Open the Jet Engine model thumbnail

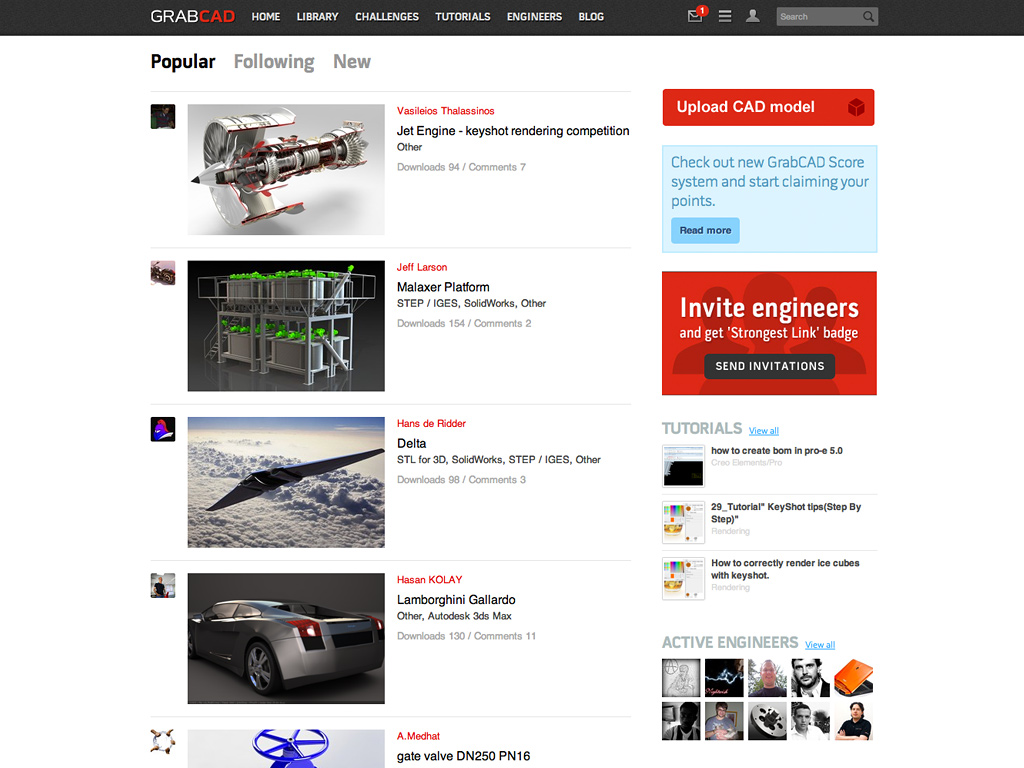pyautogui.click(x=286, y=170)
